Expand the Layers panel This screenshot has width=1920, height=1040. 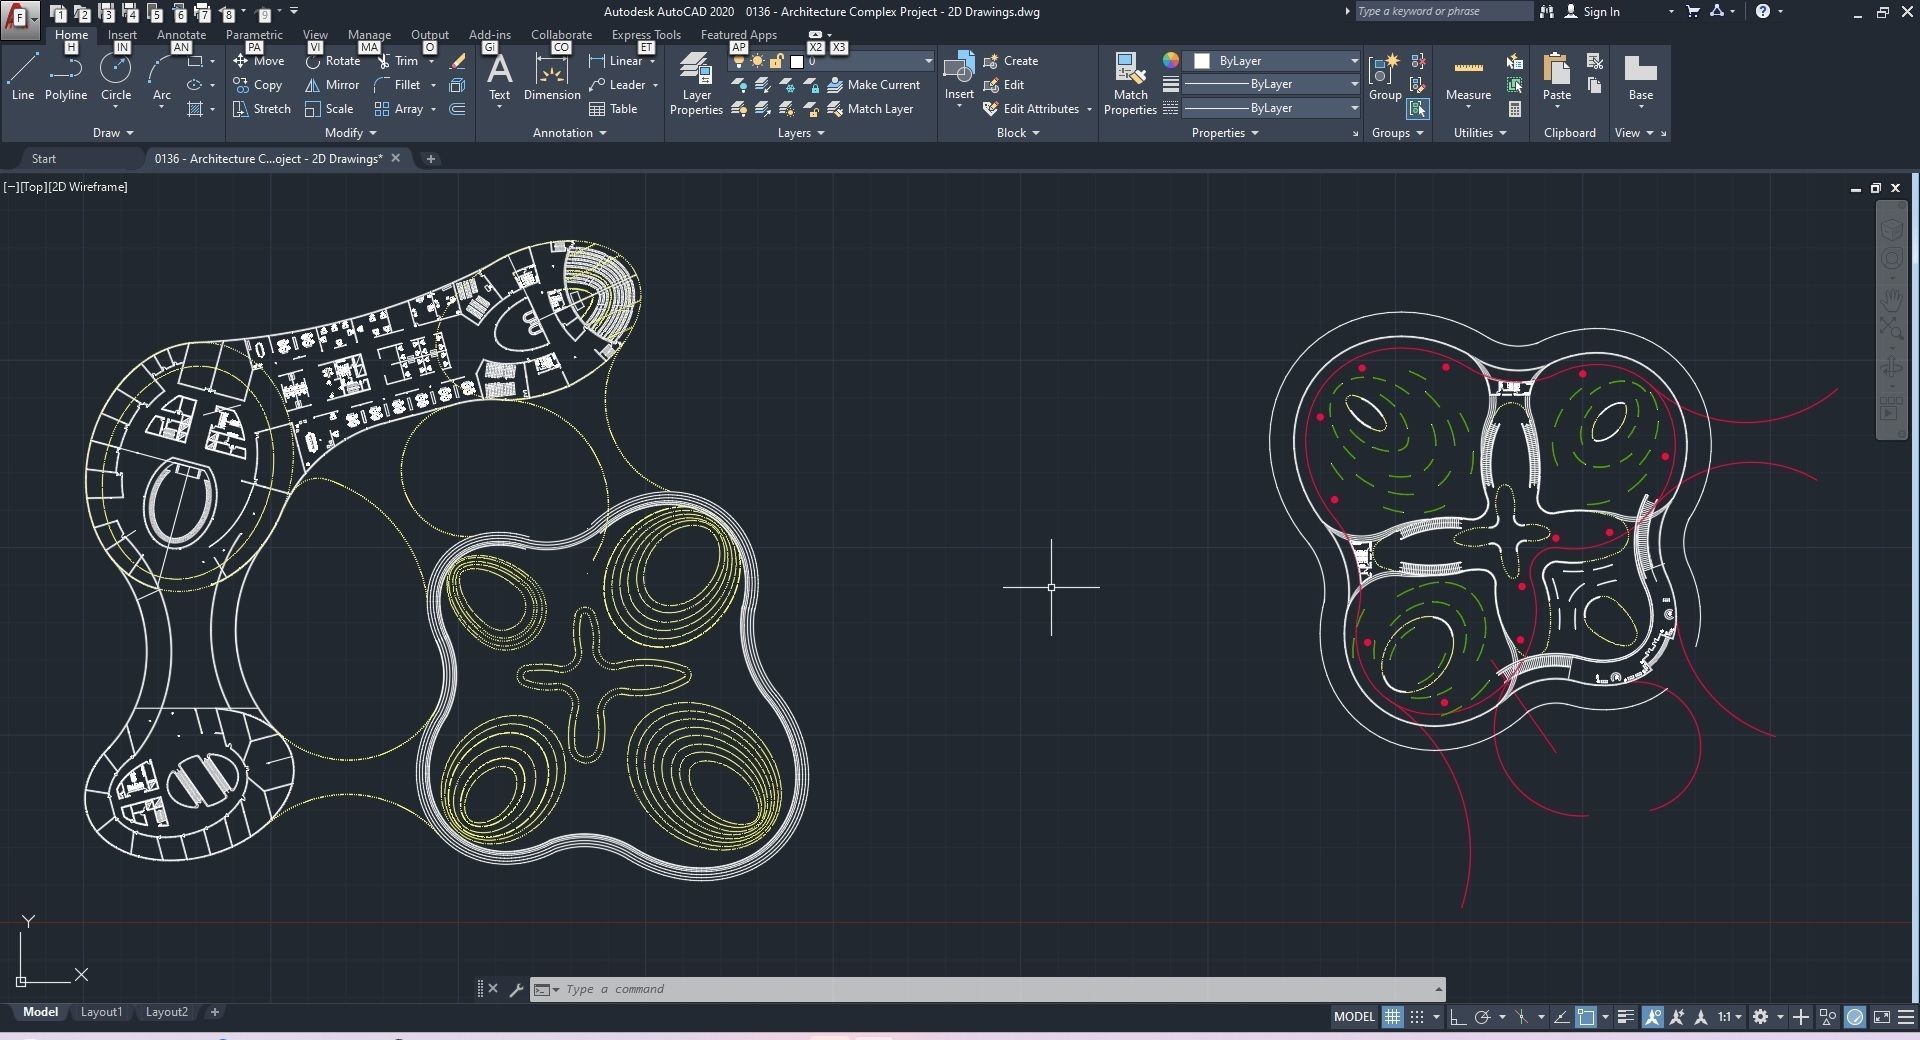801,133
